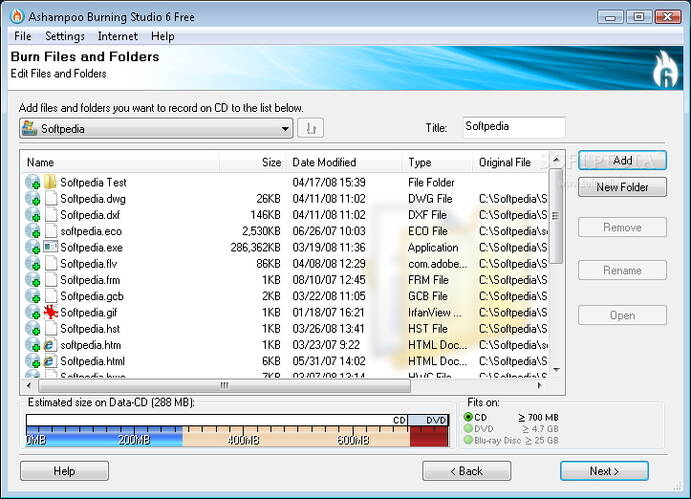
Task: Click the Softpedia.html file icon
Action: [50, 361]
